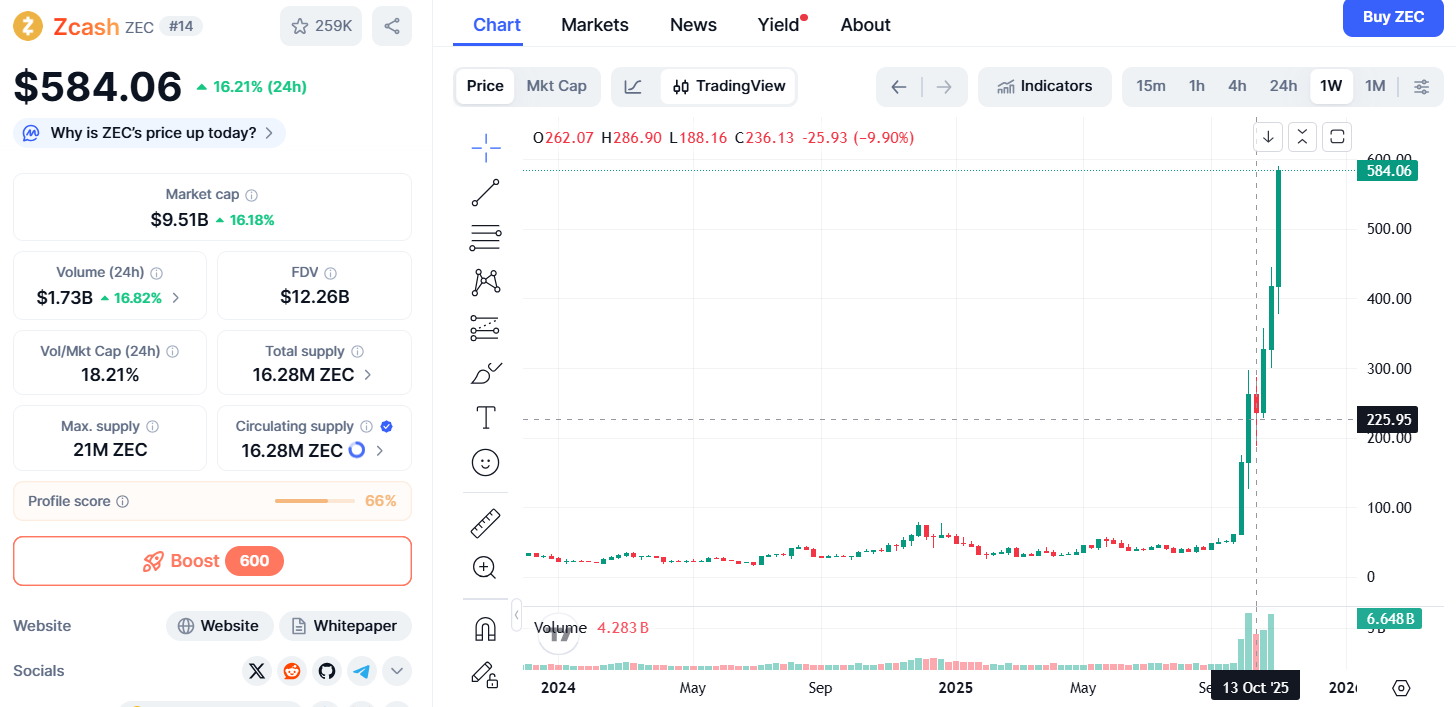Select the measure ruler tool
The width and height of the screenshot is (1456, 707).
coord(485,522)
